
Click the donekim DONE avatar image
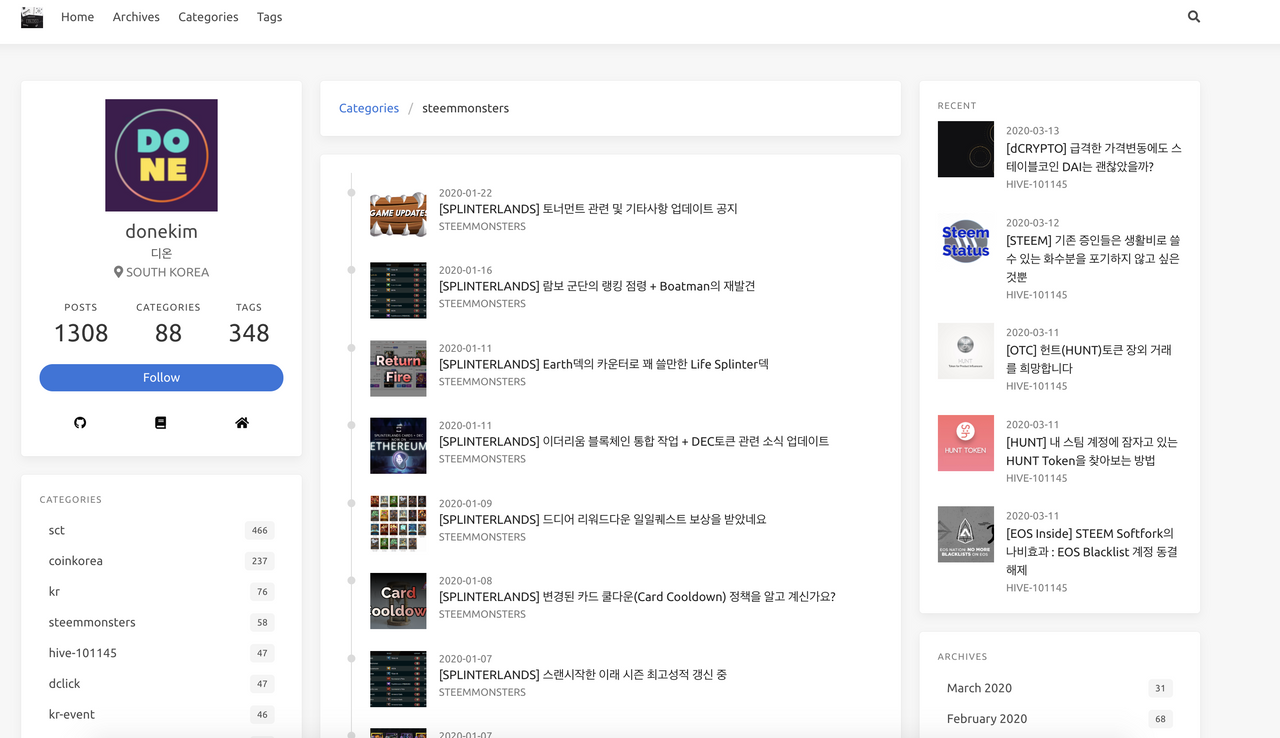pyautogui.click(x=161, y=155)
